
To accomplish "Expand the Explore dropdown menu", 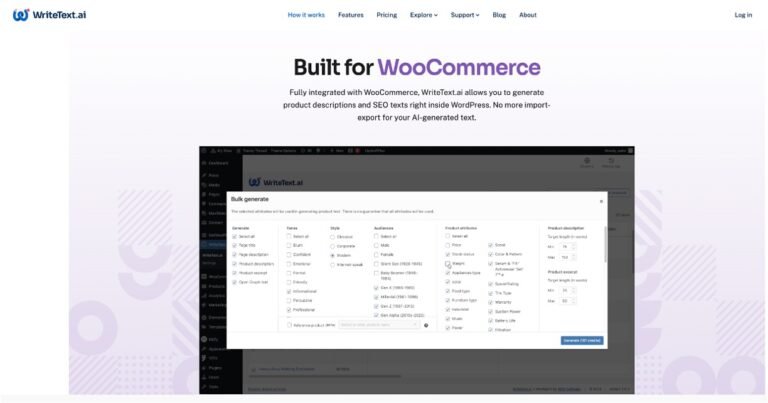I will (424, 15).
